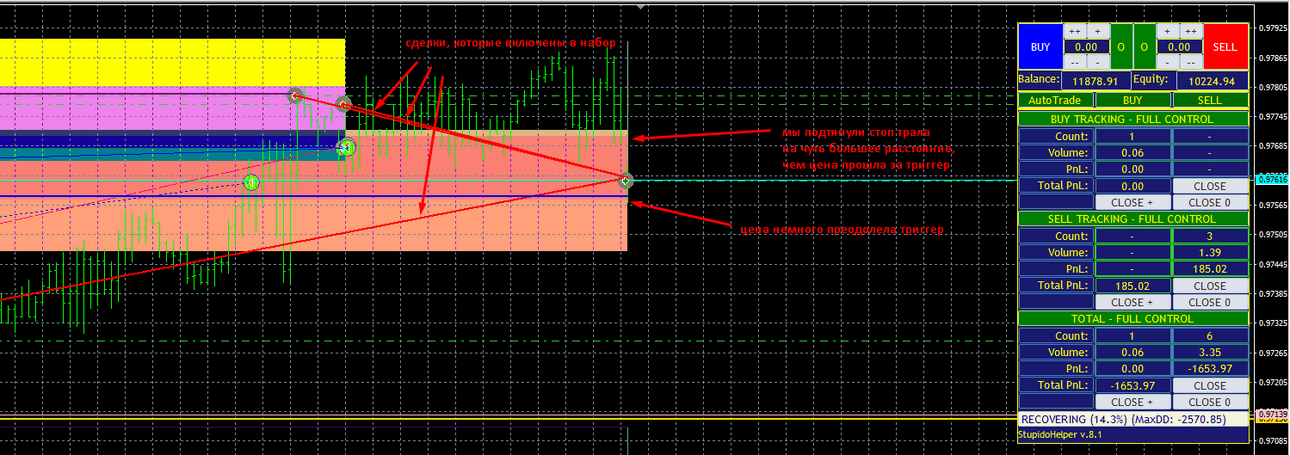Click the large red SELL order button
This screenshot has height=455, width=1290.
(1226, 46)
